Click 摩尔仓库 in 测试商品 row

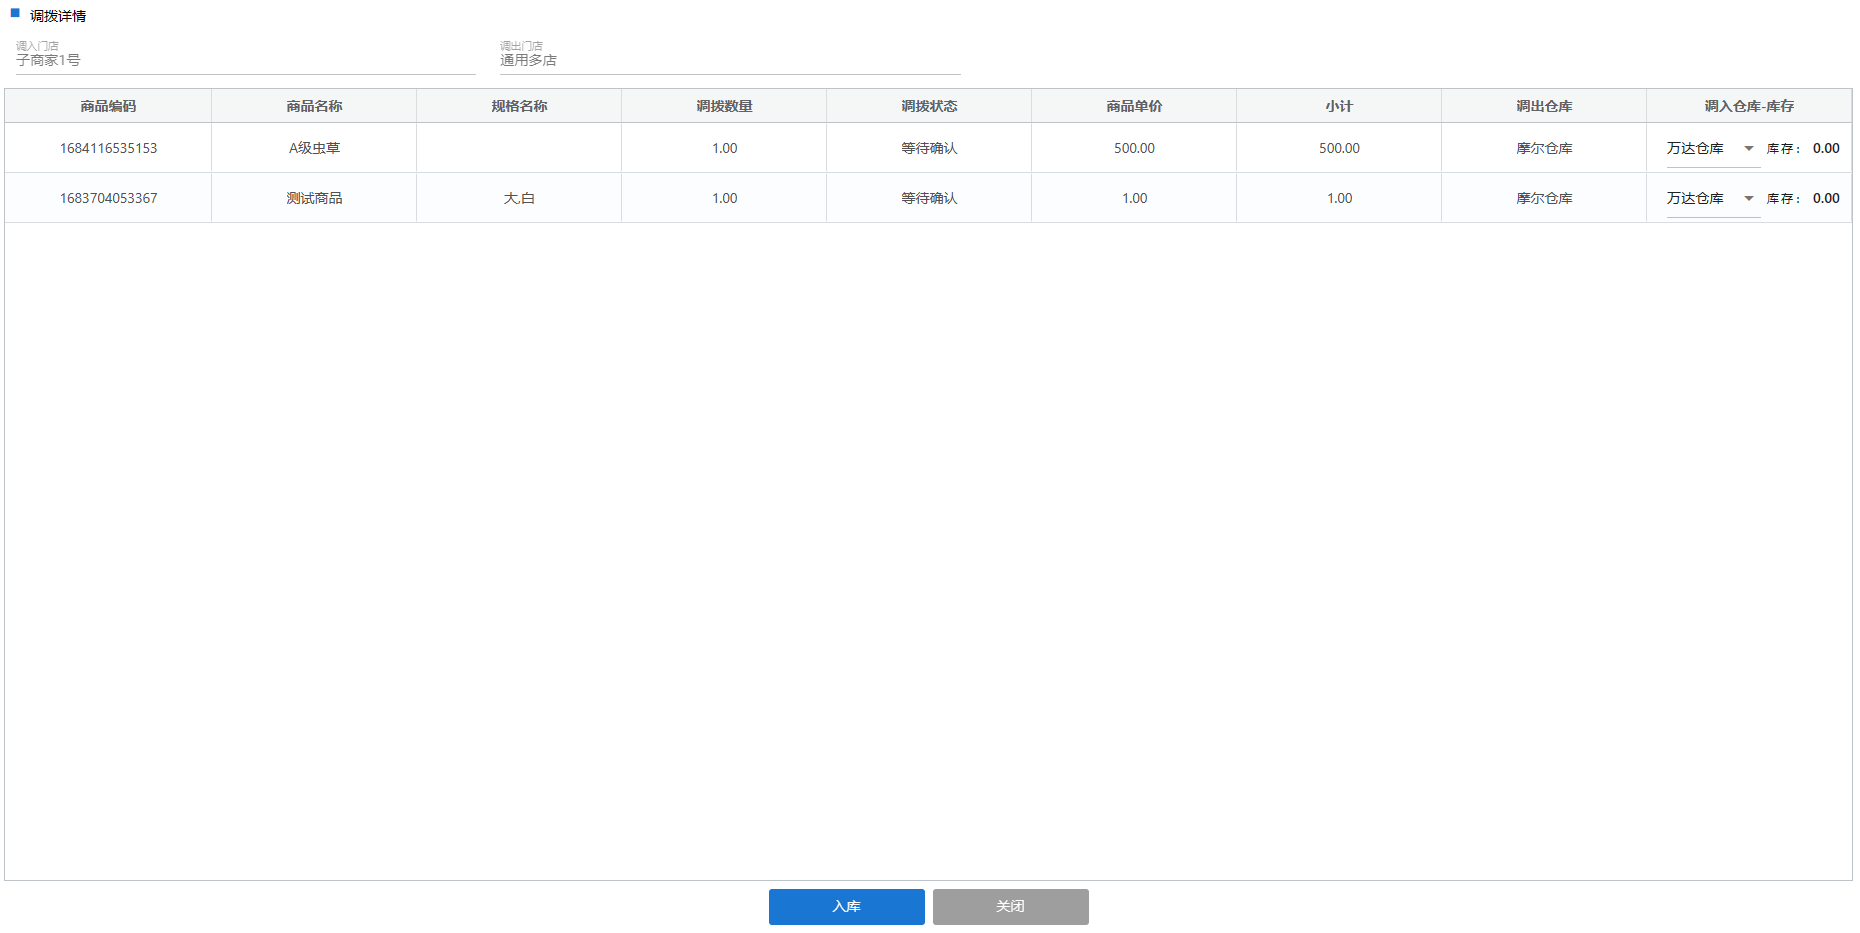(x=1544, y=198)
